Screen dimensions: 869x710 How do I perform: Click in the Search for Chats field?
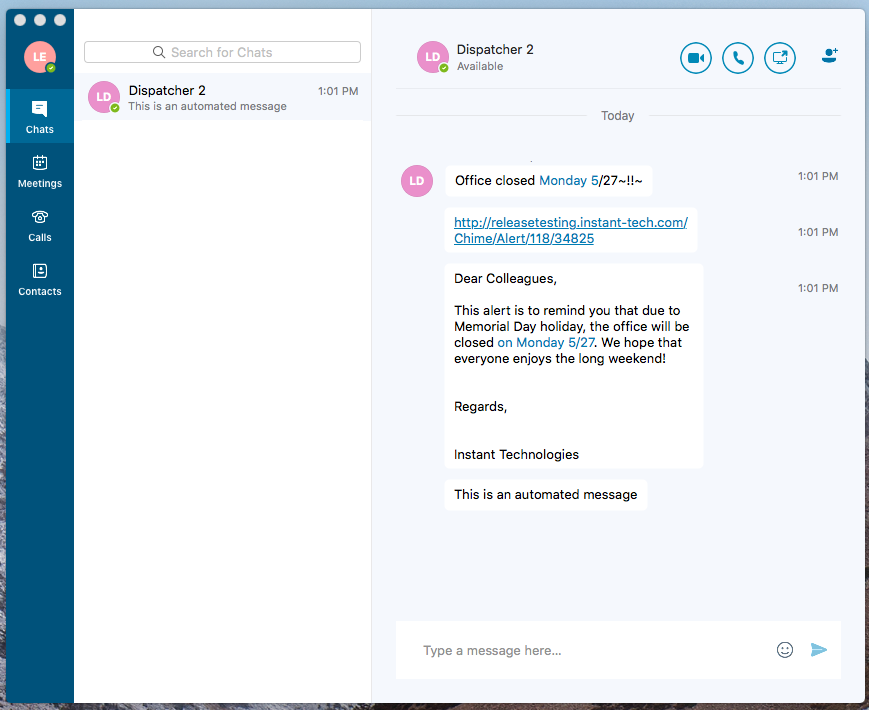point(222,52)
